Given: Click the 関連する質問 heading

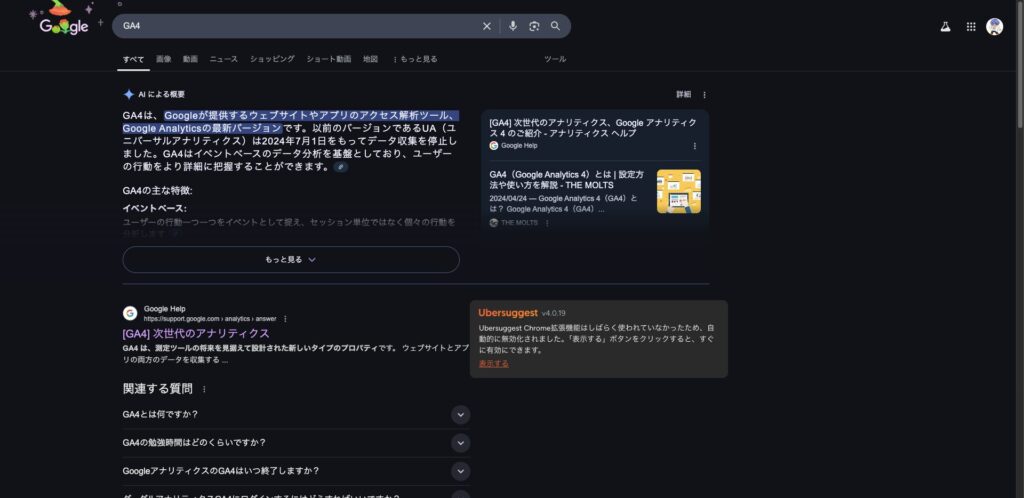Looking at the screenshot, I should pyautogui.click(x=157, y=388).
